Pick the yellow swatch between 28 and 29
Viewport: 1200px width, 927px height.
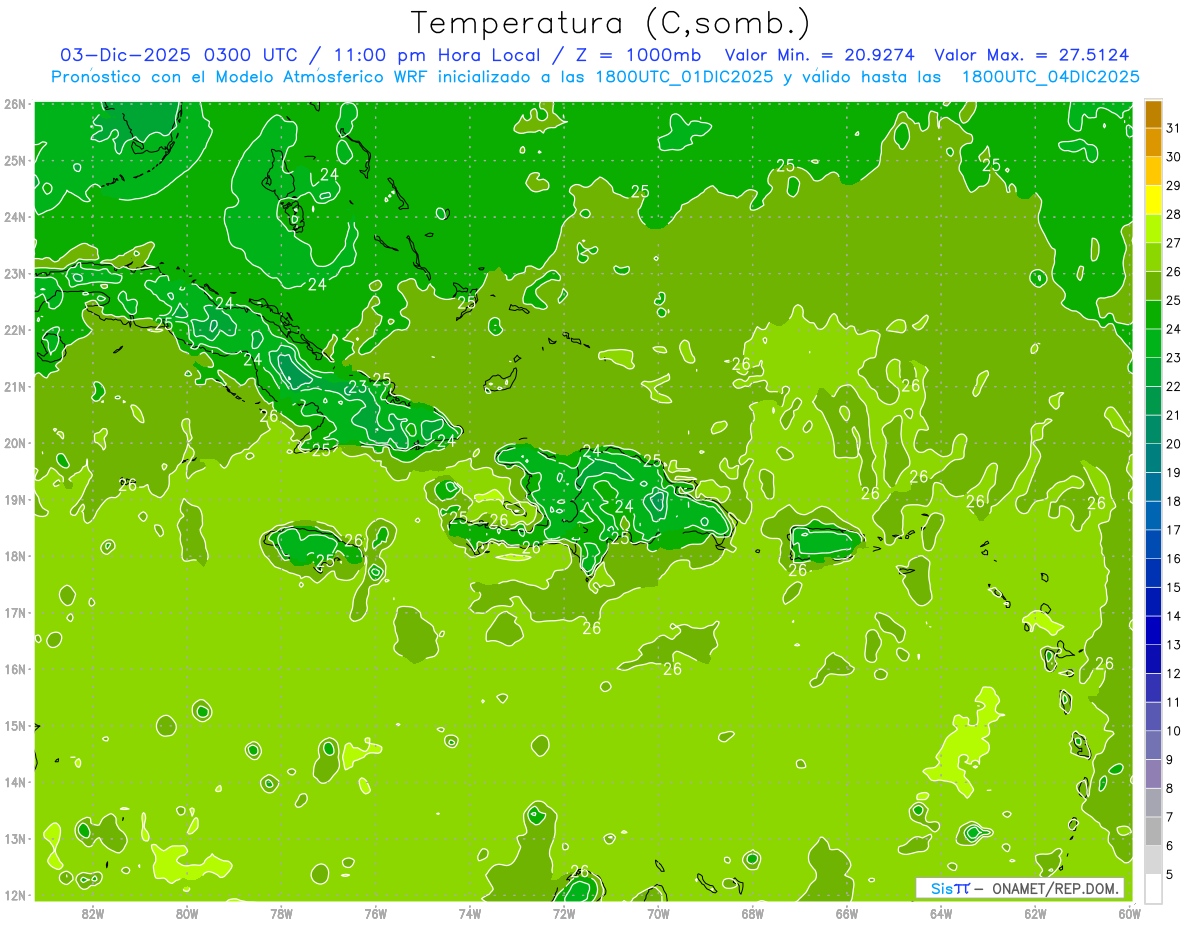(x=1153, y=199)
